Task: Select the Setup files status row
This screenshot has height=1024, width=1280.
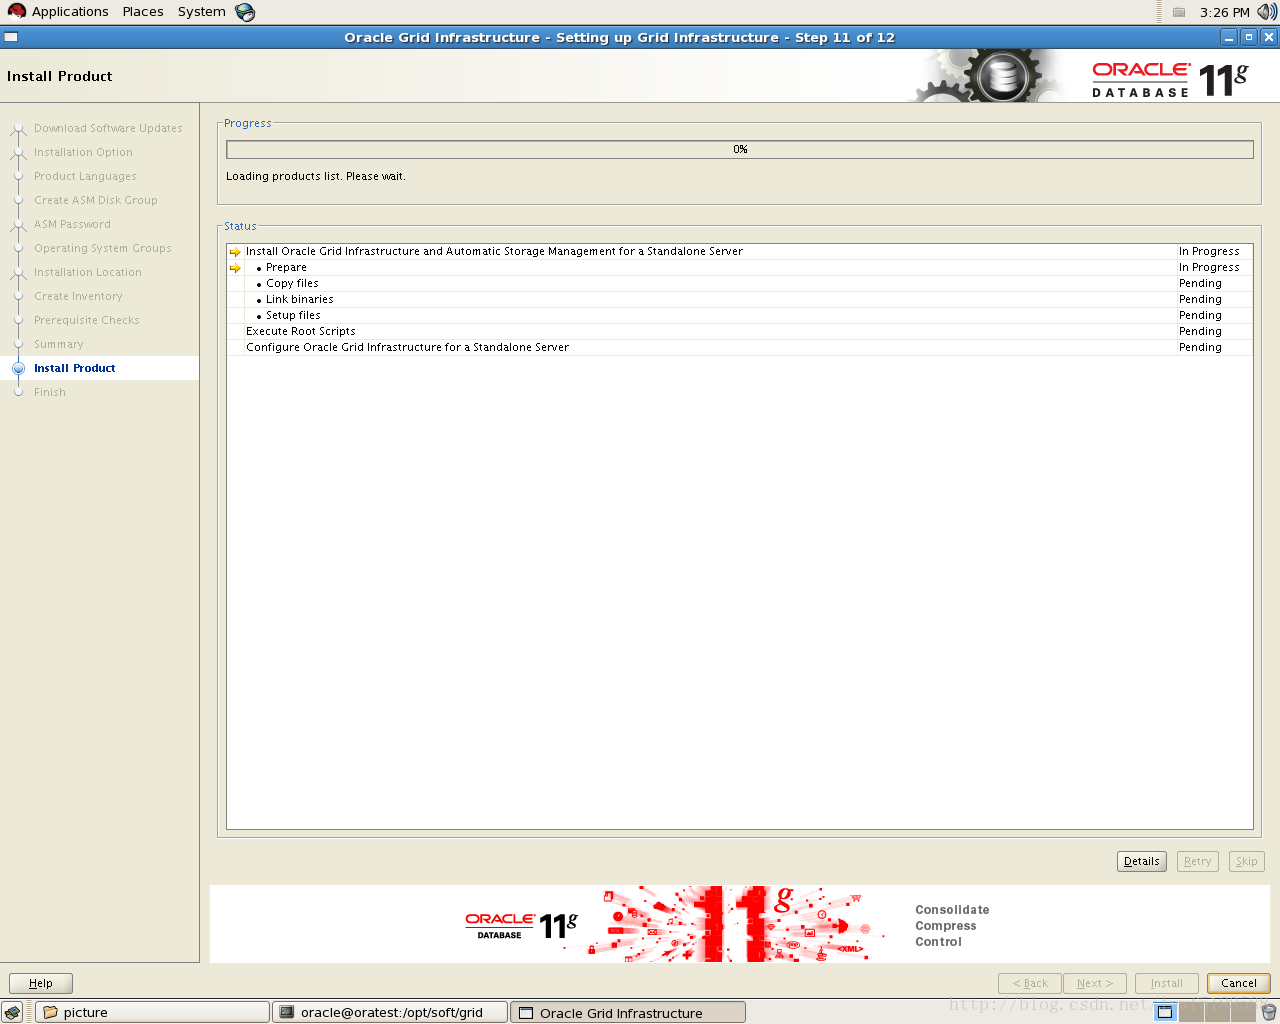Action: pyautogui.click(x=740, y=315)
